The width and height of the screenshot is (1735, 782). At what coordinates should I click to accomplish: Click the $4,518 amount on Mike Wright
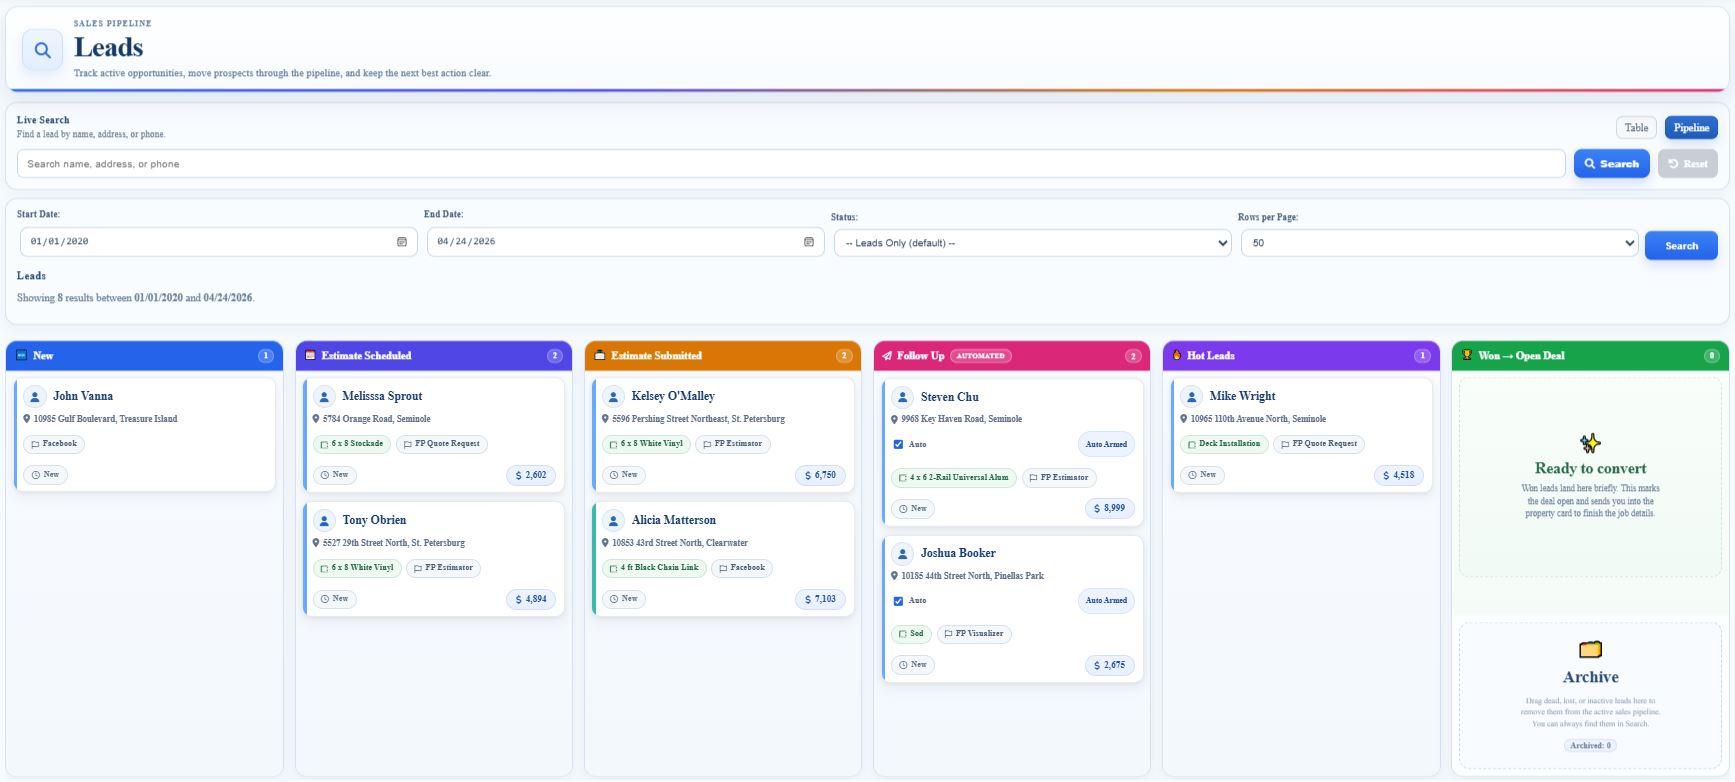click(x=1399, y=475)
